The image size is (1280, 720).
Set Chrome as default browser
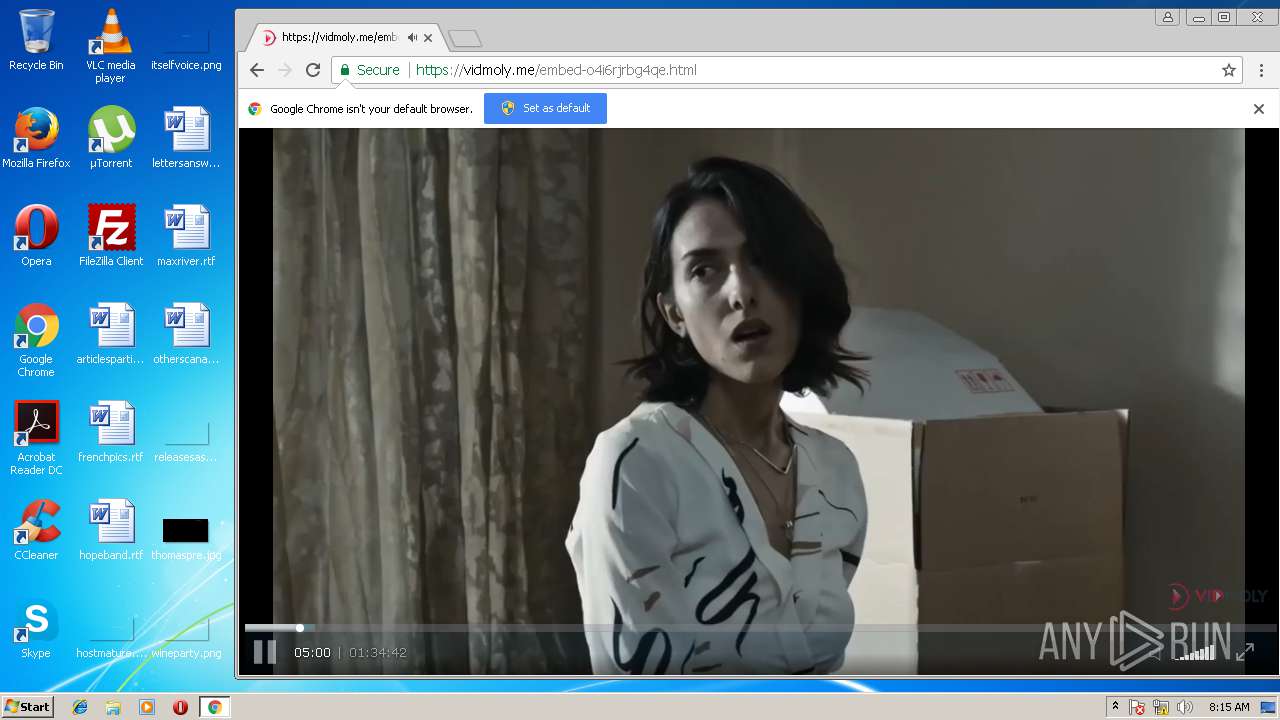545,108
